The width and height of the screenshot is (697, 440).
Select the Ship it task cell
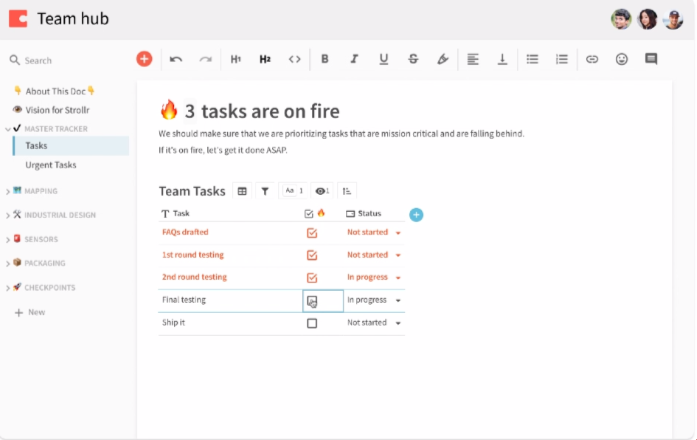click(x=230, y=323)
